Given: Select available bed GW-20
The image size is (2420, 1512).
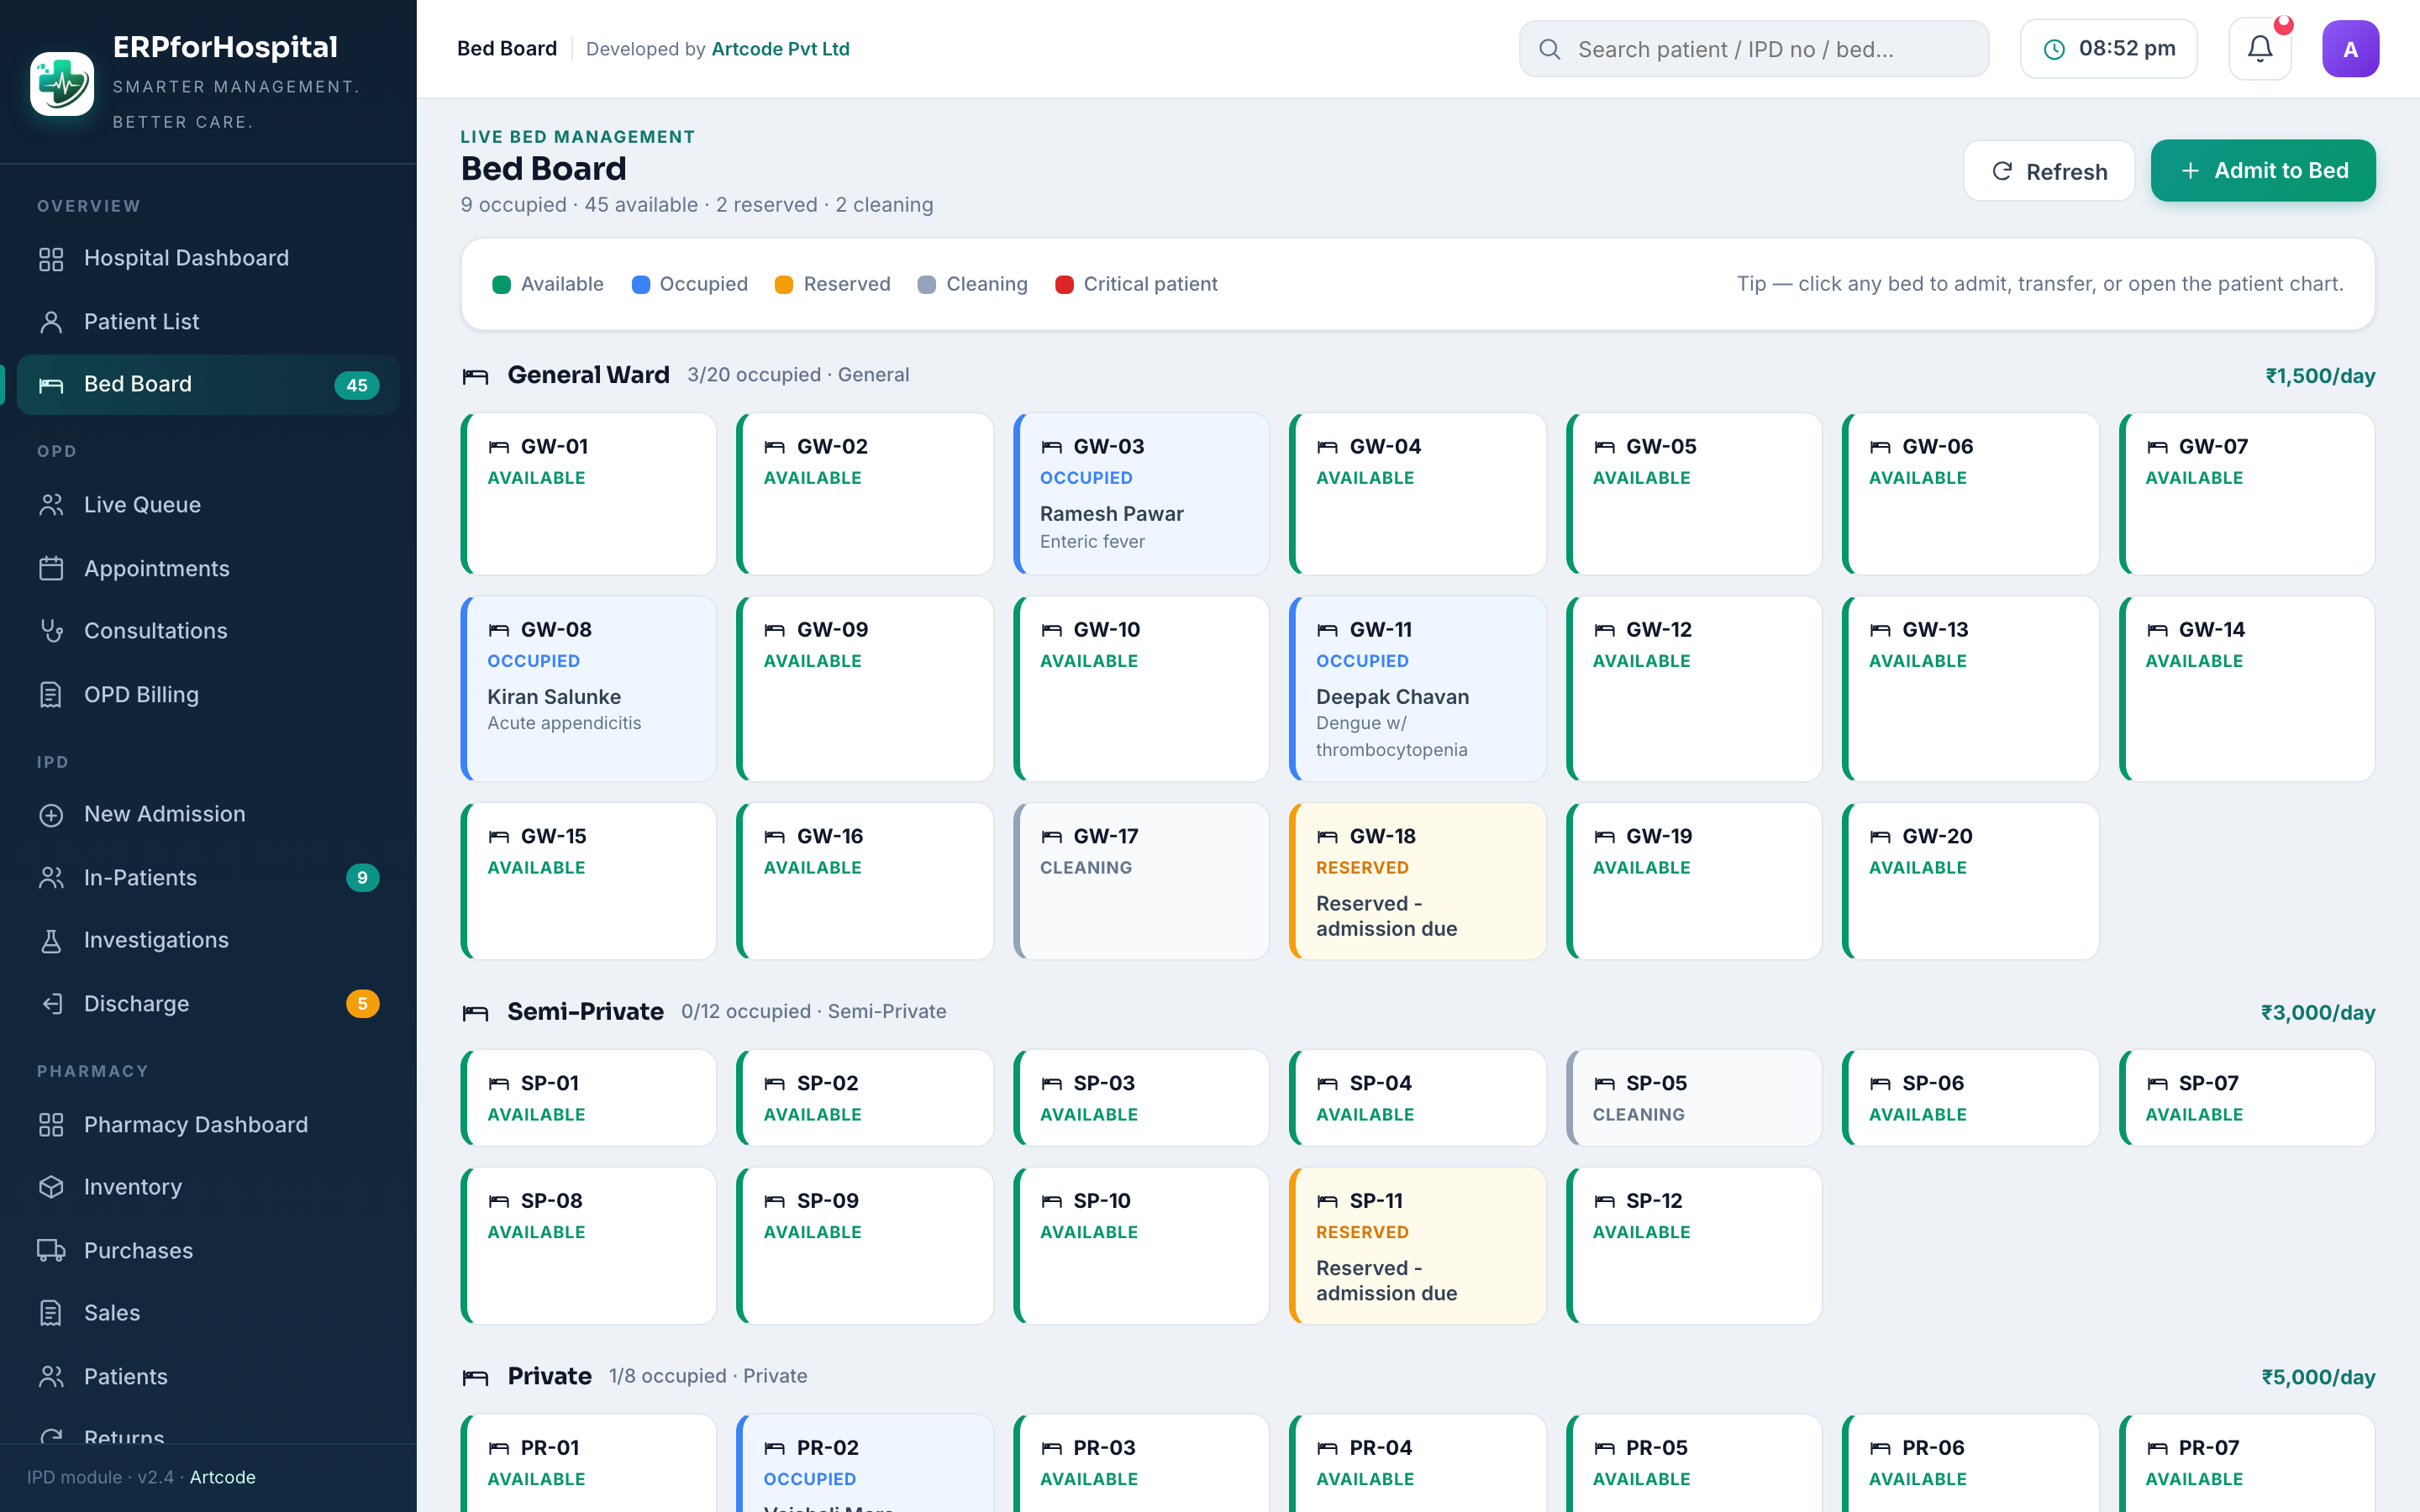Looking at the screenshot, I should point(1970,881).
